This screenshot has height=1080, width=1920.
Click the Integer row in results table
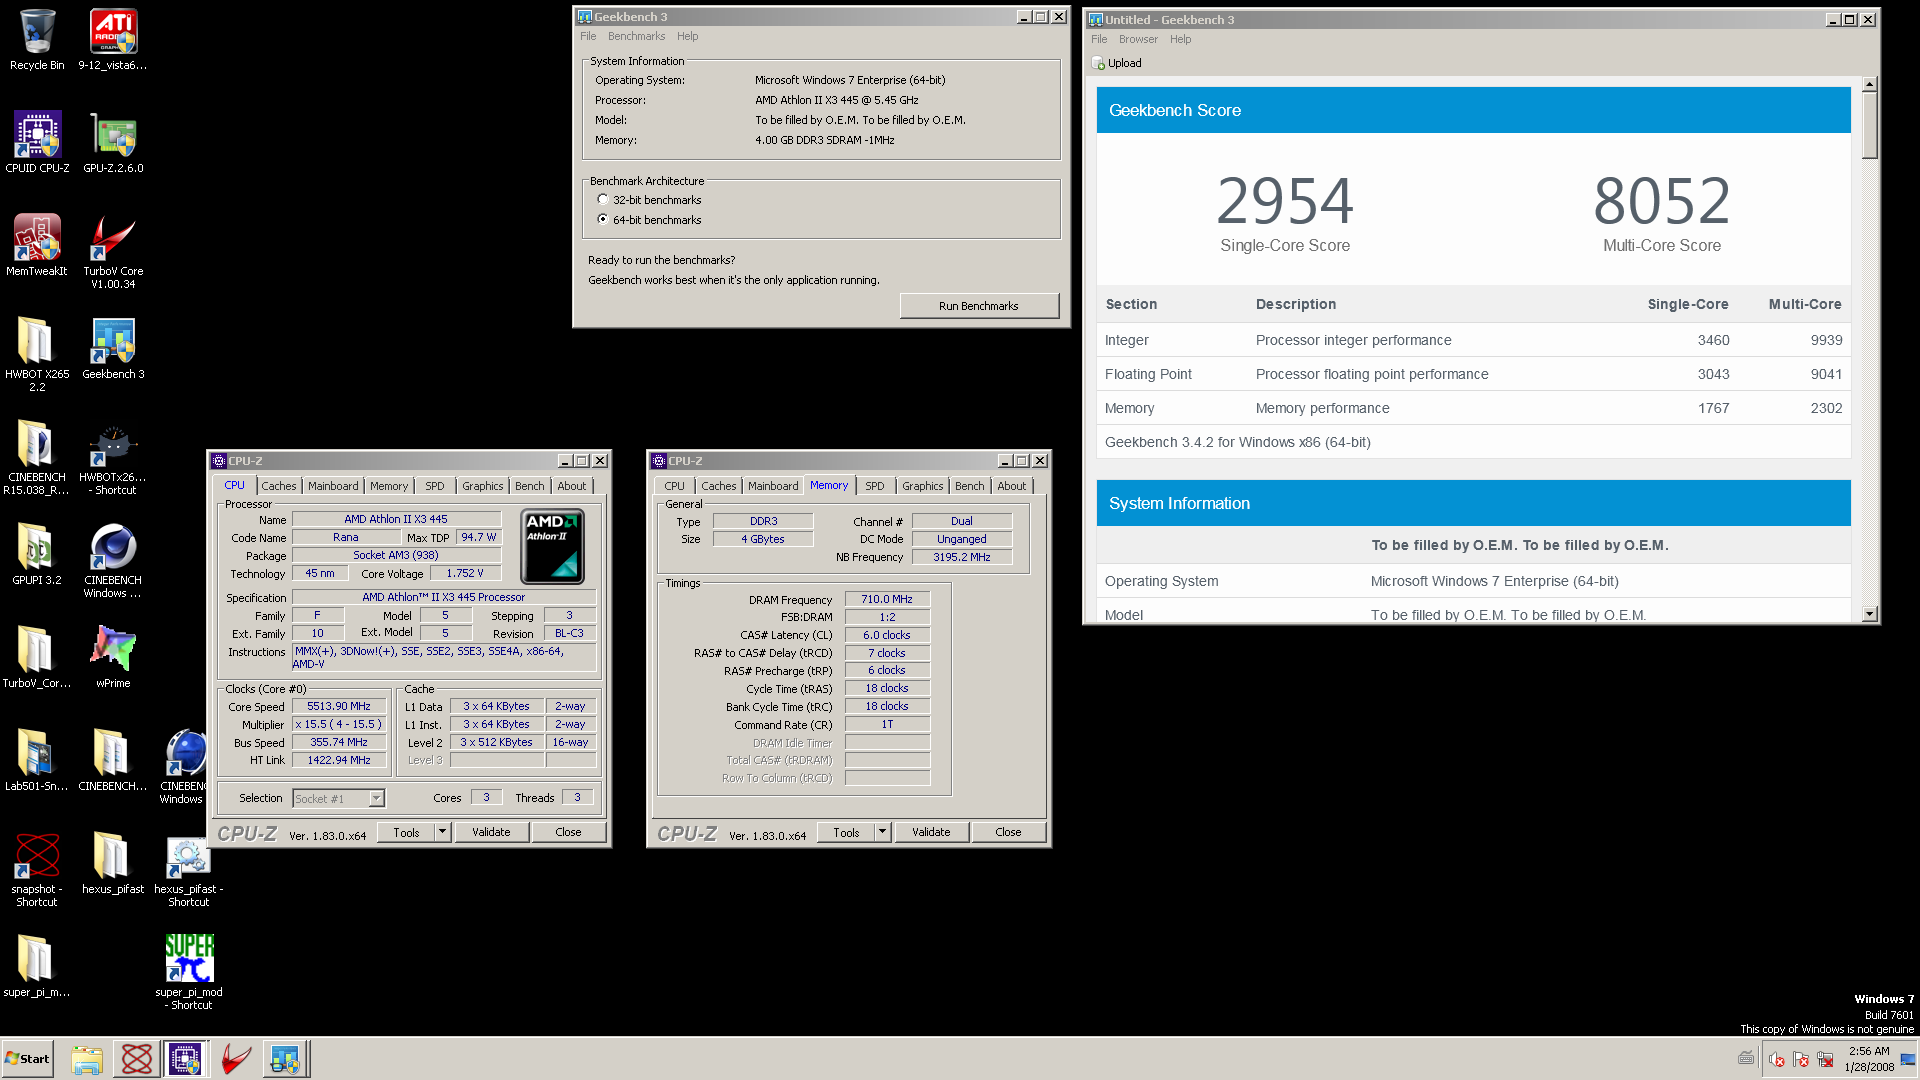pyautogui.click(x=1473, y=340)
